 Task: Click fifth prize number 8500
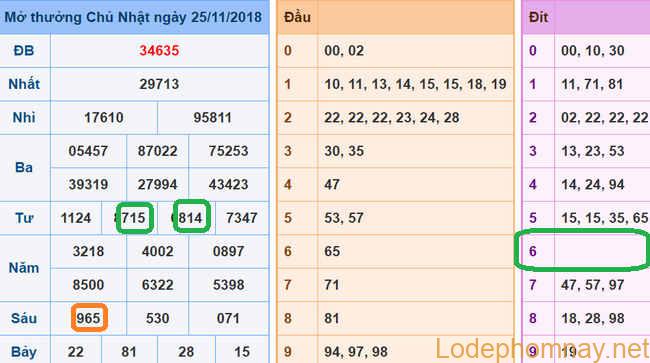point(88,285)
